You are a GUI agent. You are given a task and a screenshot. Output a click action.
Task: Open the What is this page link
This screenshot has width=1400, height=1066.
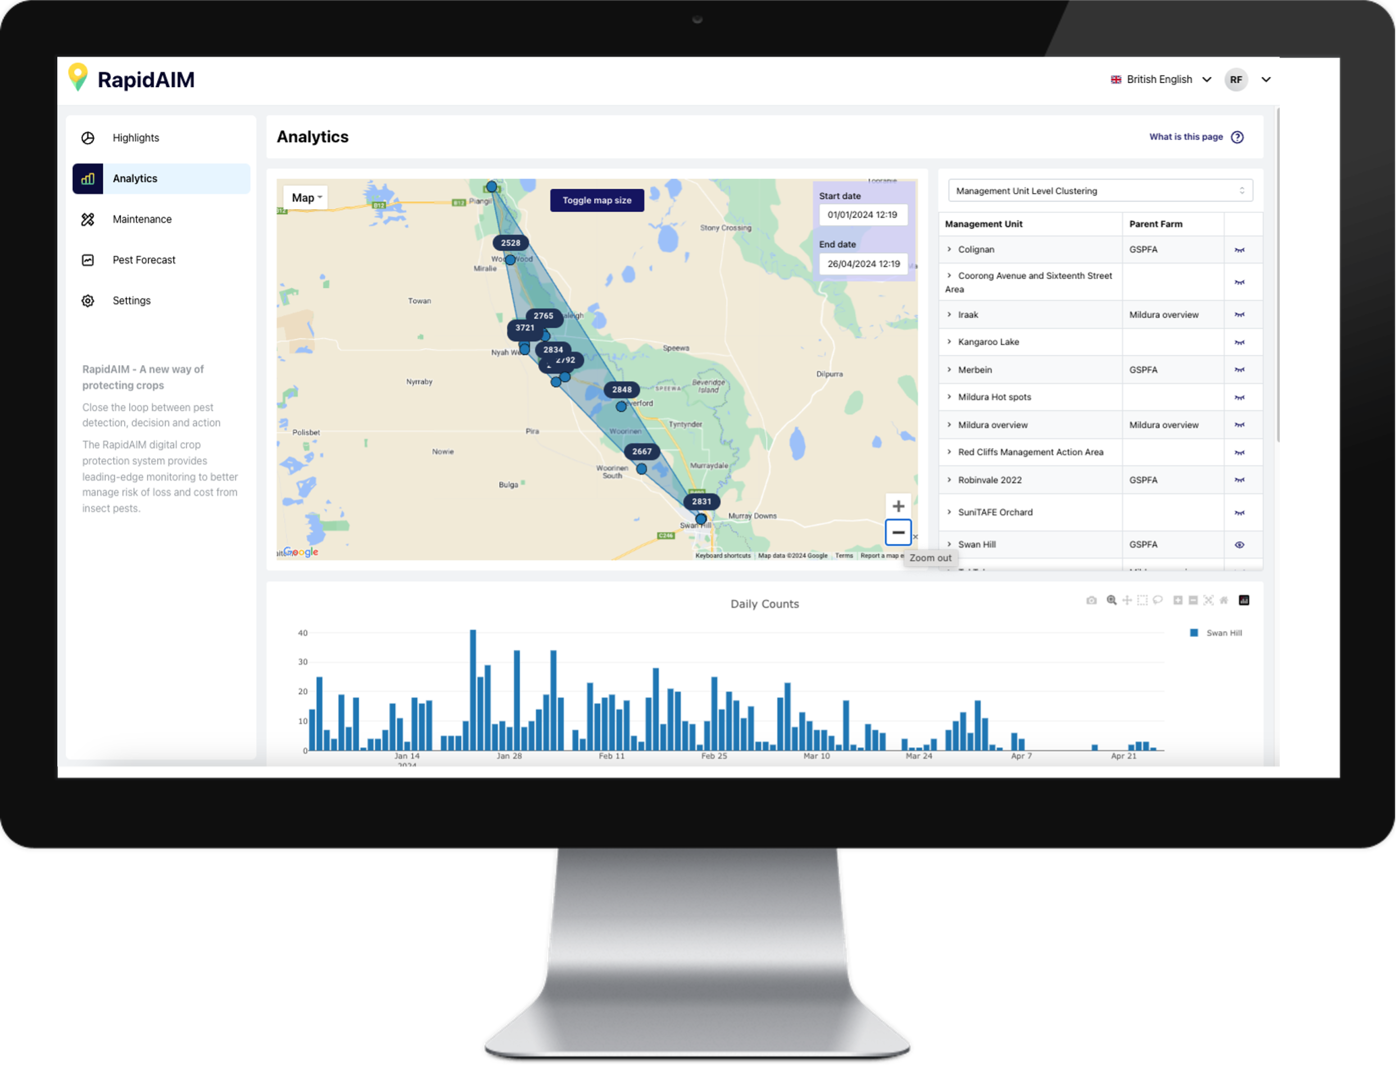tap(1185, 137)
